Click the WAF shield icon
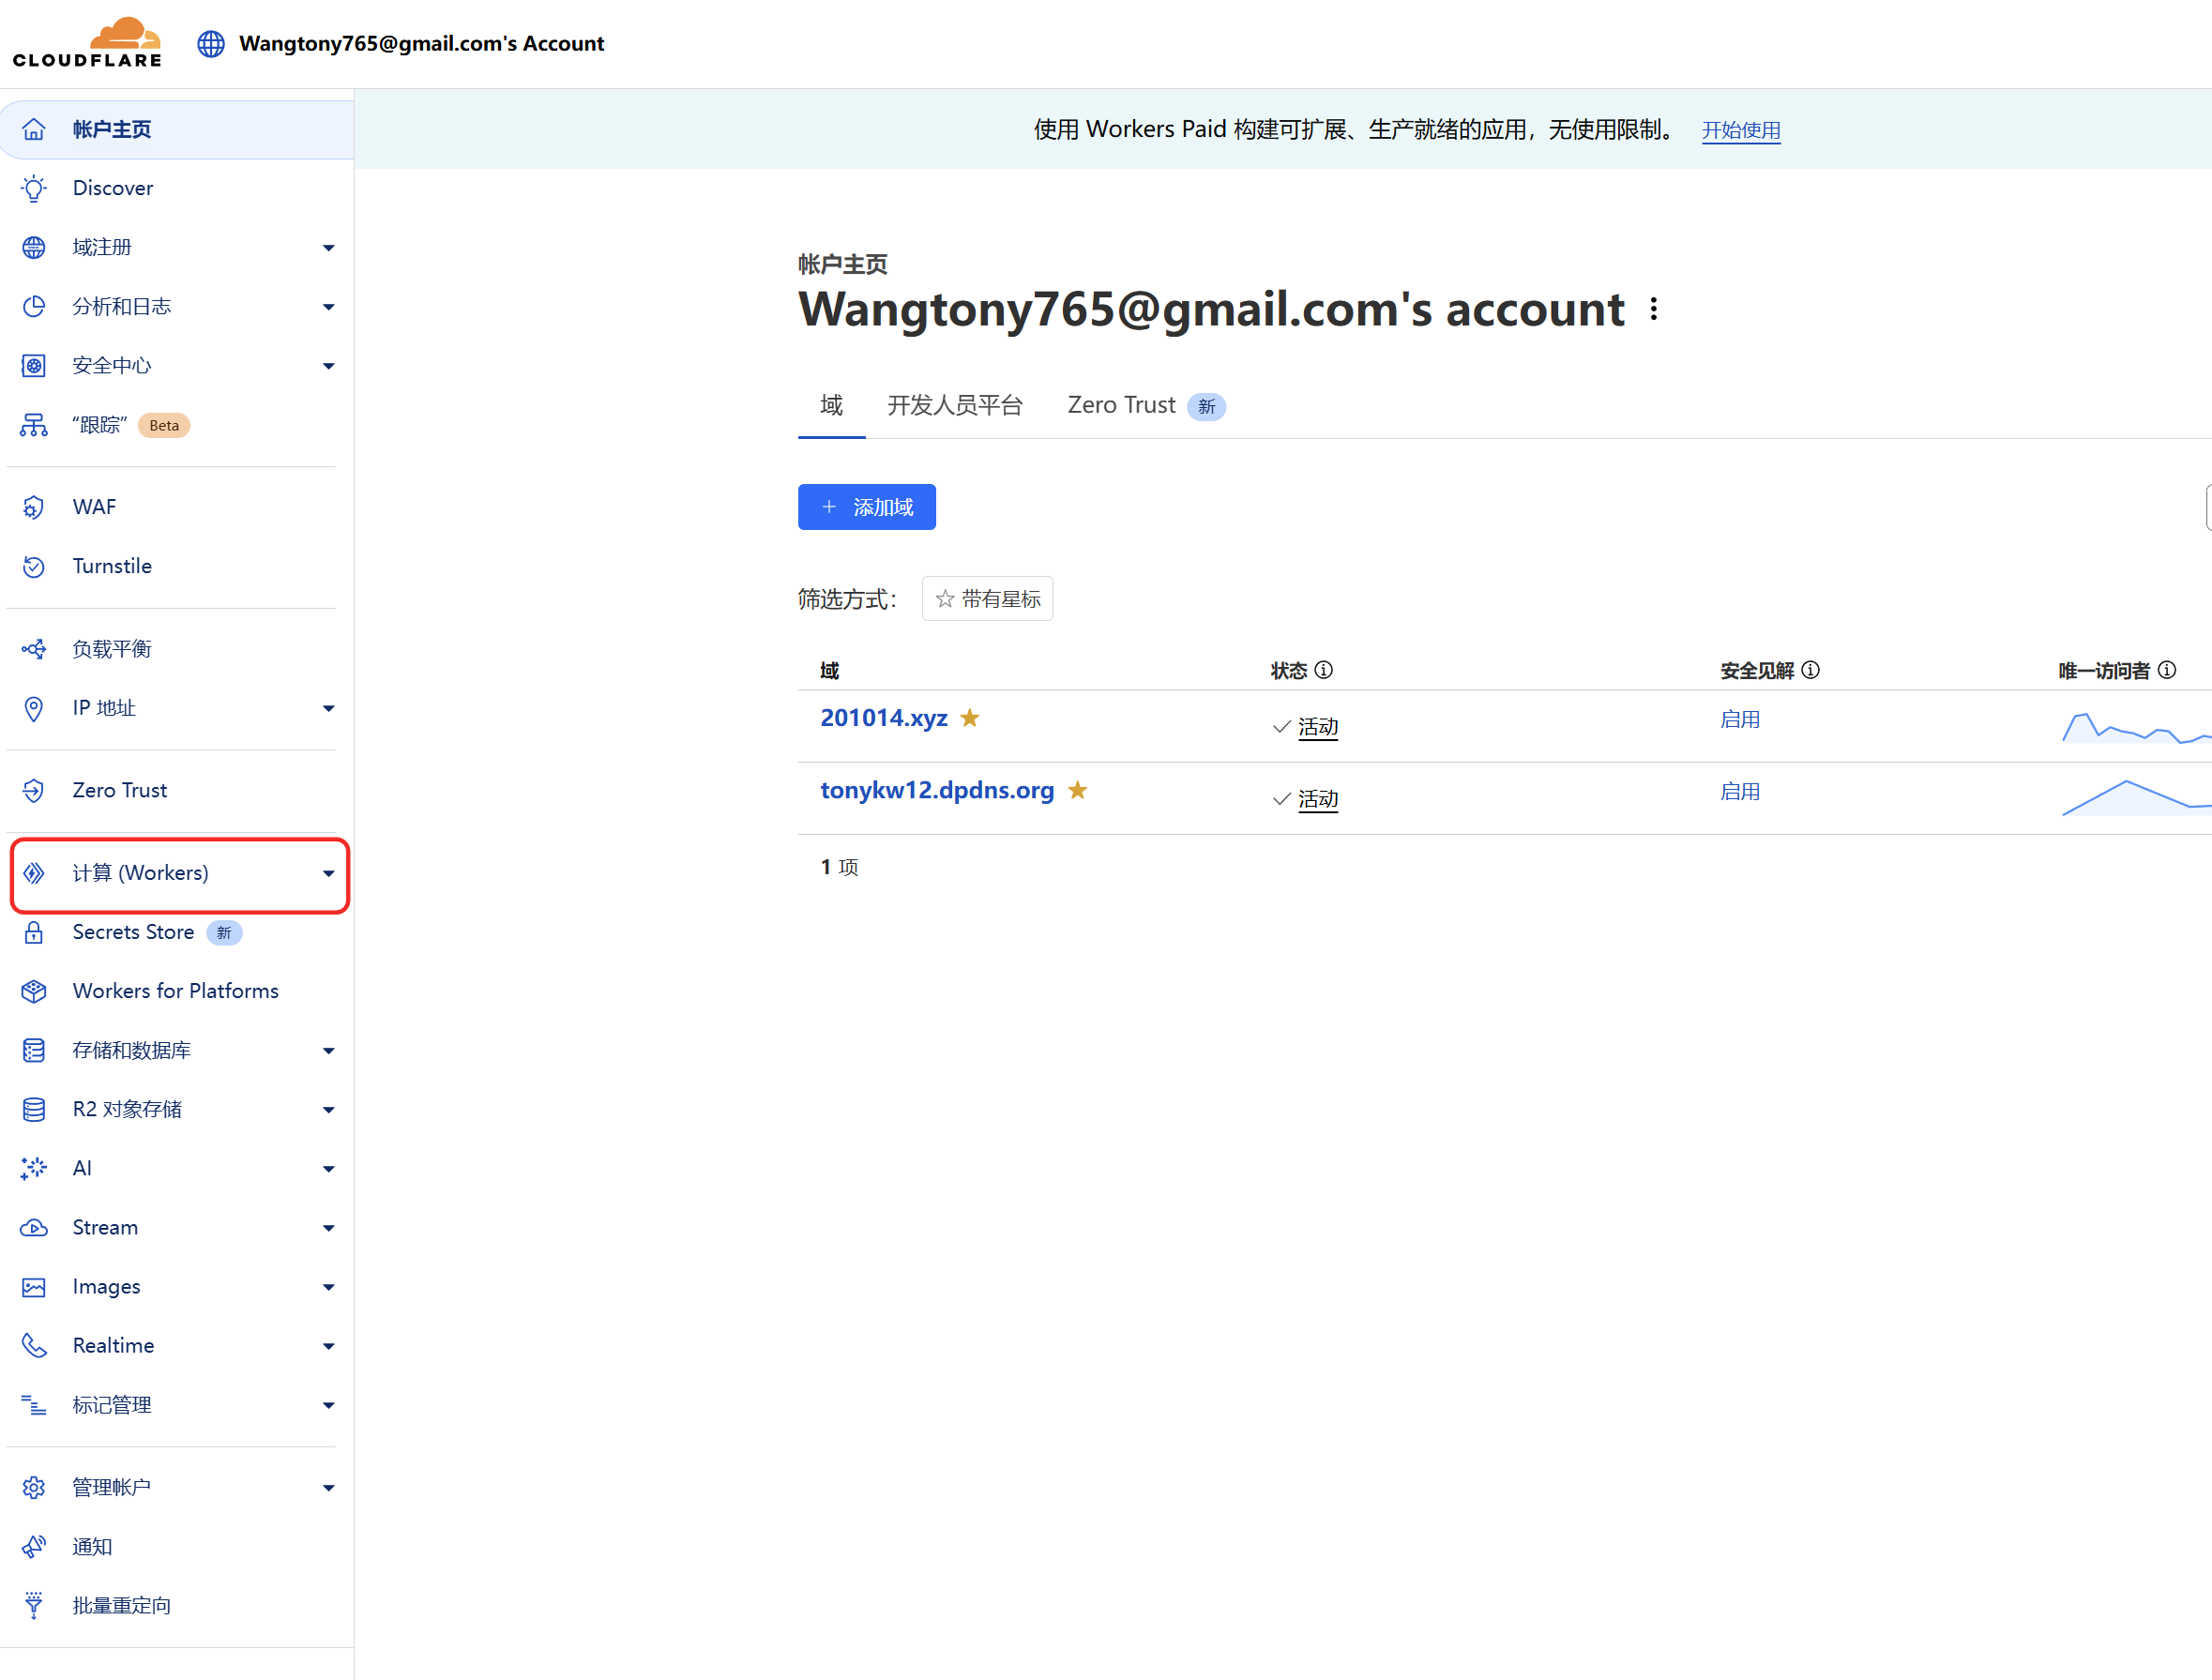Viewport: 2212px width, 1680px height. (x=34, y=507)
